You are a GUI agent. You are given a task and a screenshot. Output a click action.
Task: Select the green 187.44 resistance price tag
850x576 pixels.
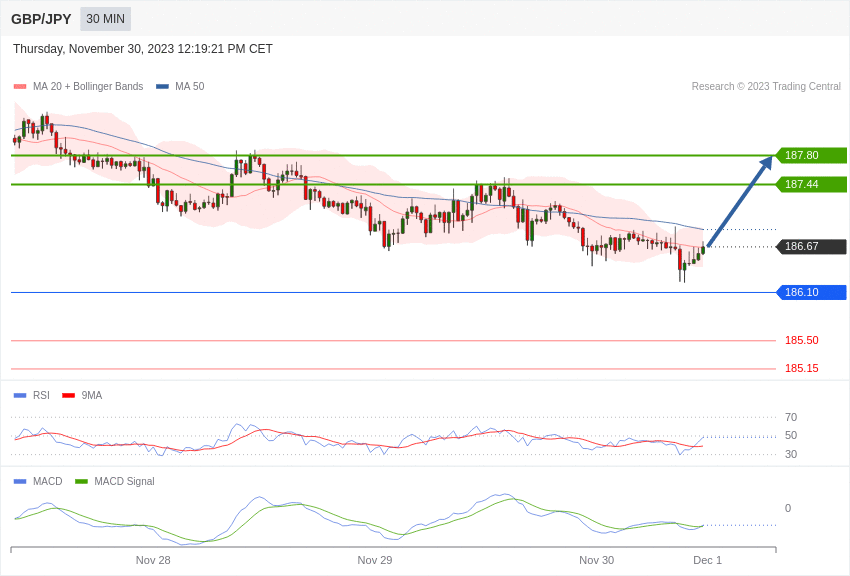(x=811, y=184)
